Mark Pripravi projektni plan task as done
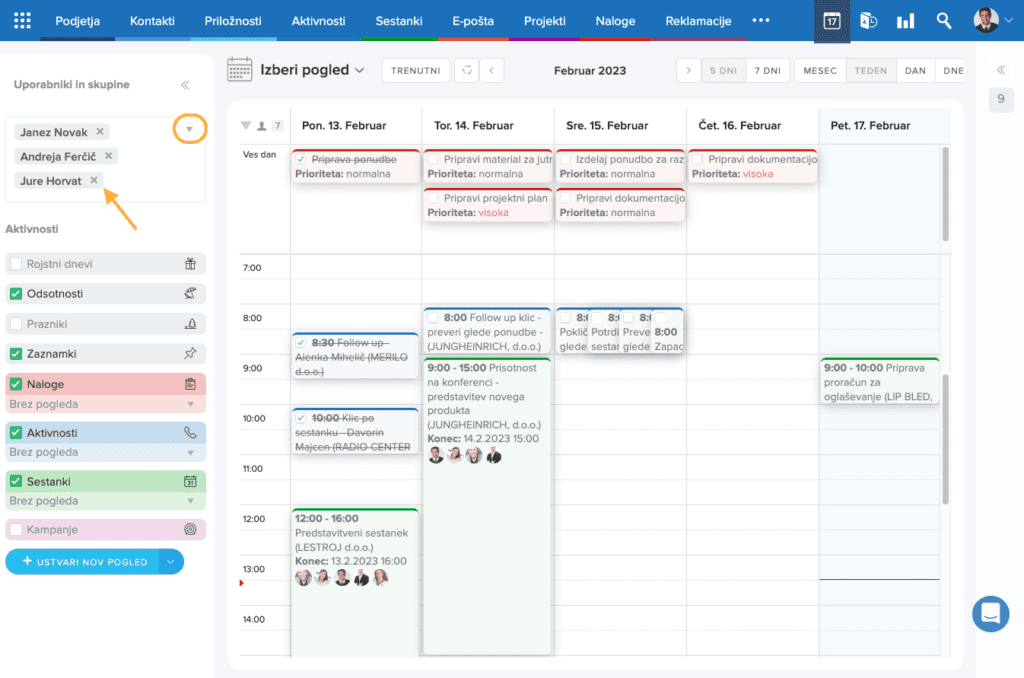Image resolution: width=1024 pixels, height=678 pixels. point(433,197)
